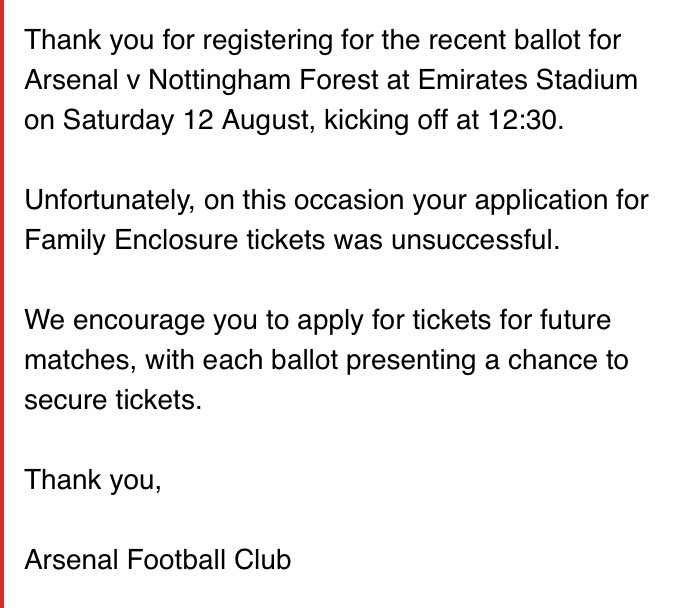Viewport: 677px width, 608px height.
Task: Click the 'Thank you,' sign-off line
Action: [x=92, y=478]
